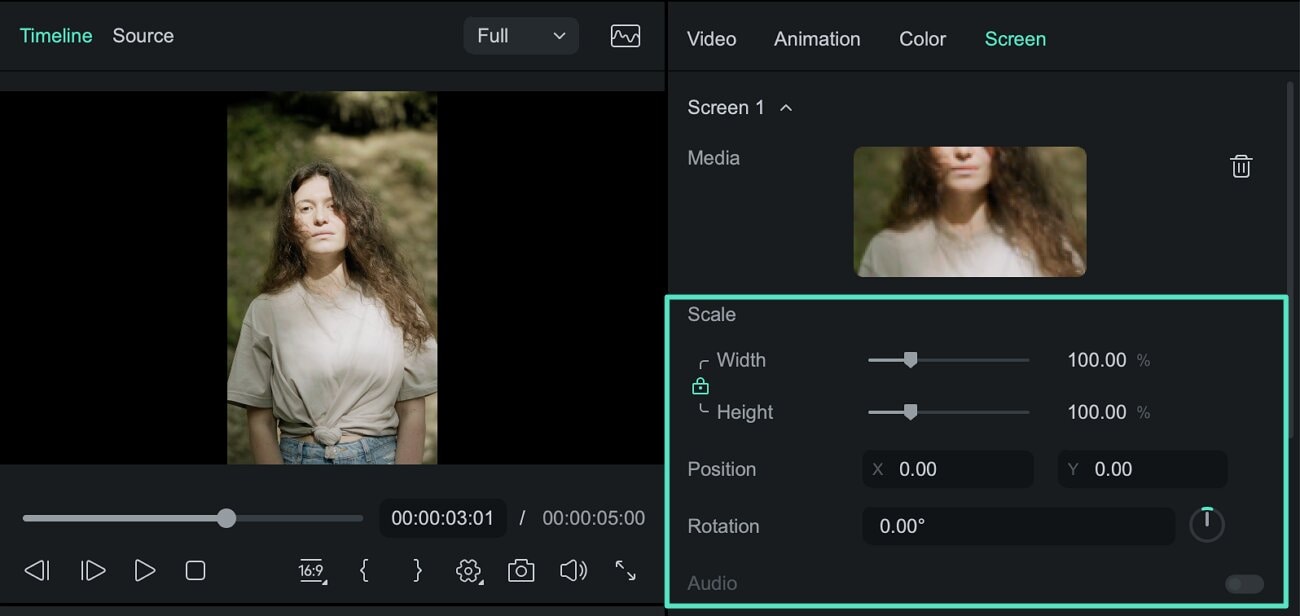
Task: Step back one frame
Action: point(36,570)
